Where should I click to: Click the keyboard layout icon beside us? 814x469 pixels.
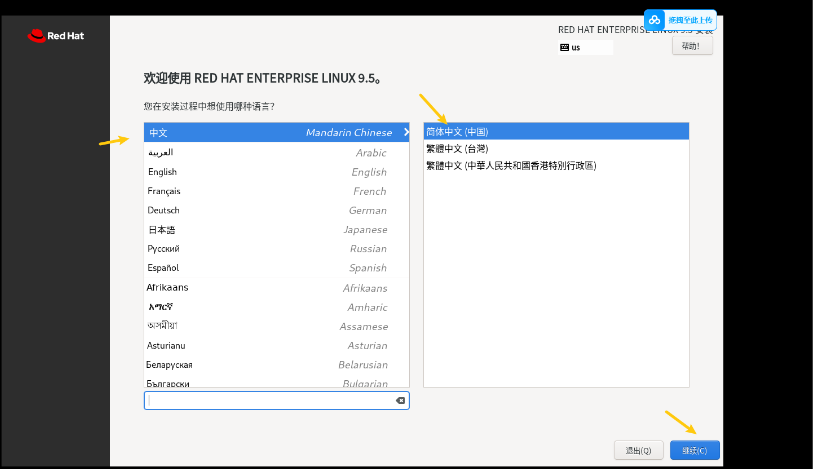pos(564,47)
